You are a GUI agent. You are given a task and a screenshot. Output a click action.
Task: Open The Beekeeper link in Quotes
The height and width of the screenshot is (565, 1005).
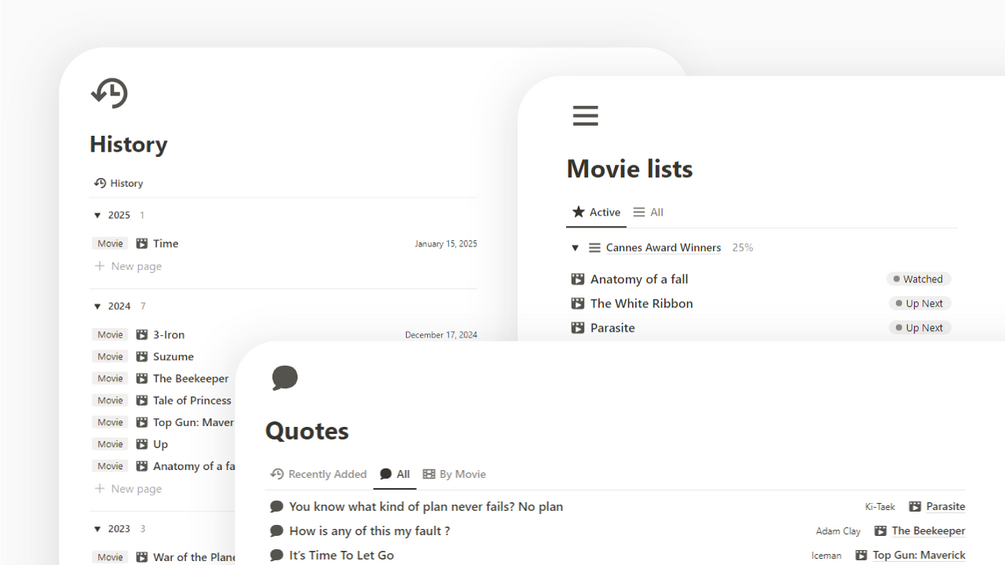click(928, 530)
